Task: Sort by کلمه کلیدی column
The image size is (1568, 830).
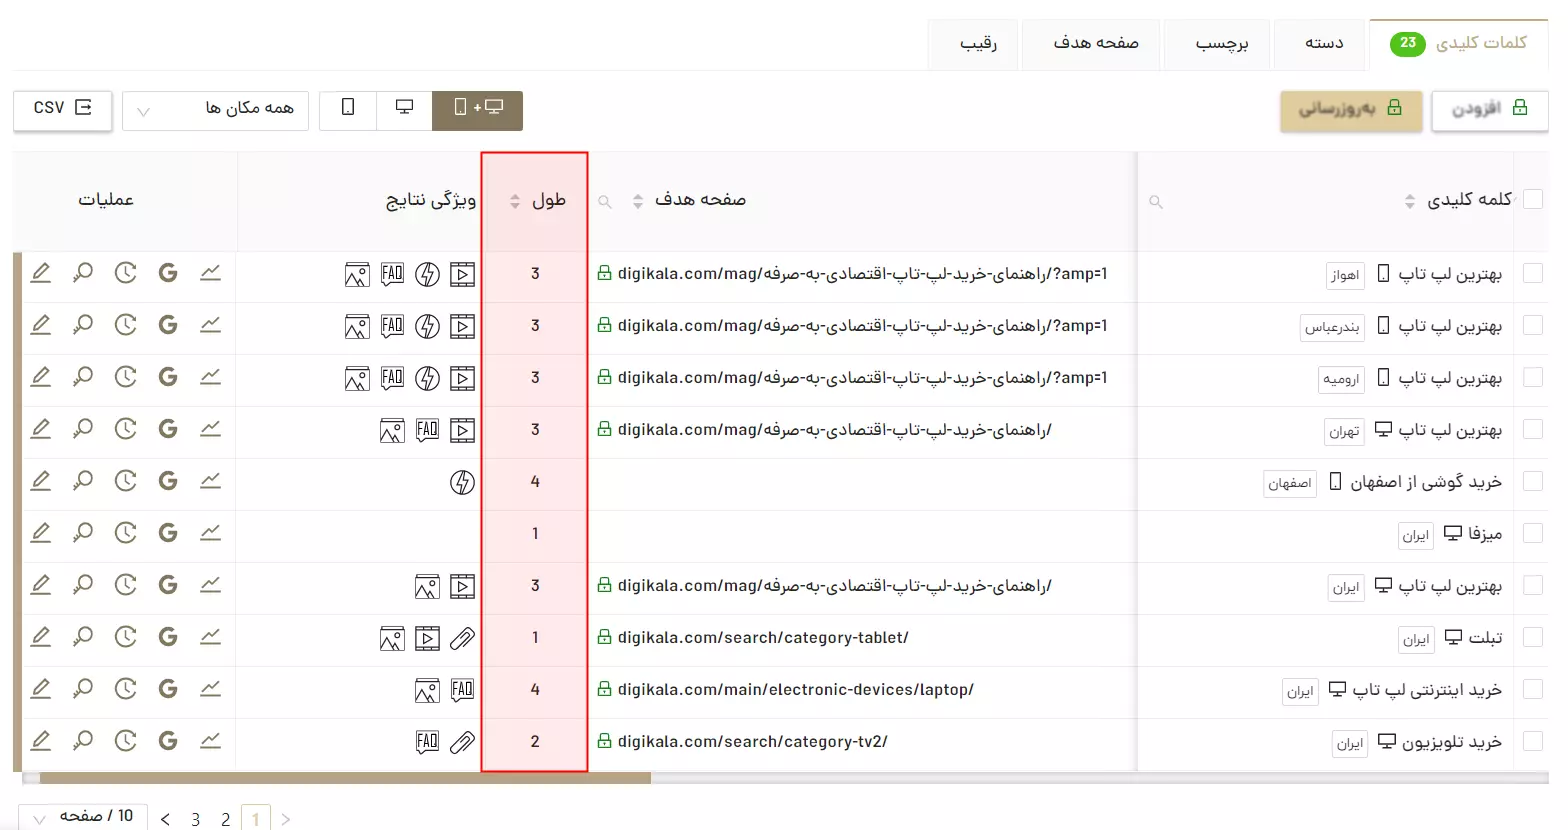Action: pos(1410,201)
